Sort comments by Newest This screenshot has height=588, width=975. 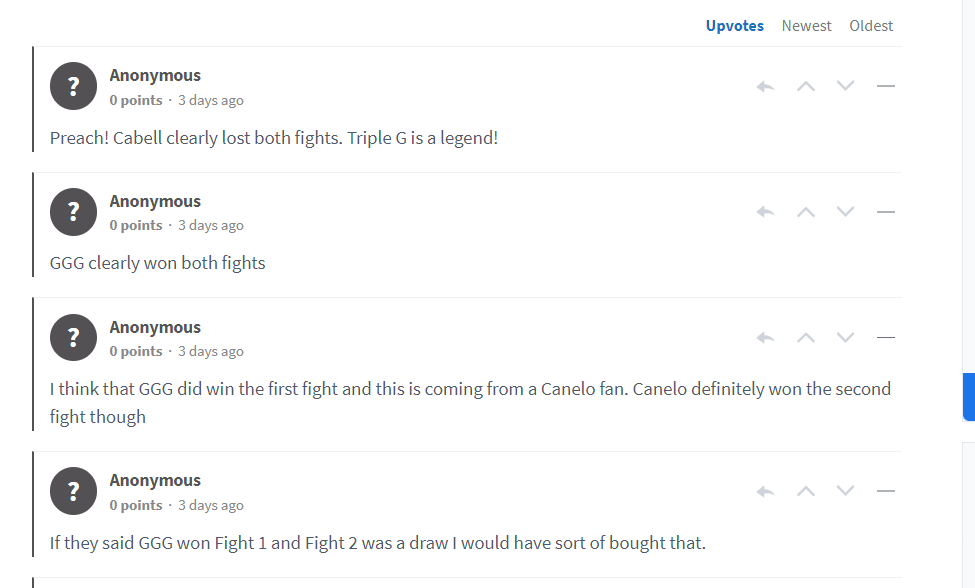pyautogui.click(x=806, y=26)
